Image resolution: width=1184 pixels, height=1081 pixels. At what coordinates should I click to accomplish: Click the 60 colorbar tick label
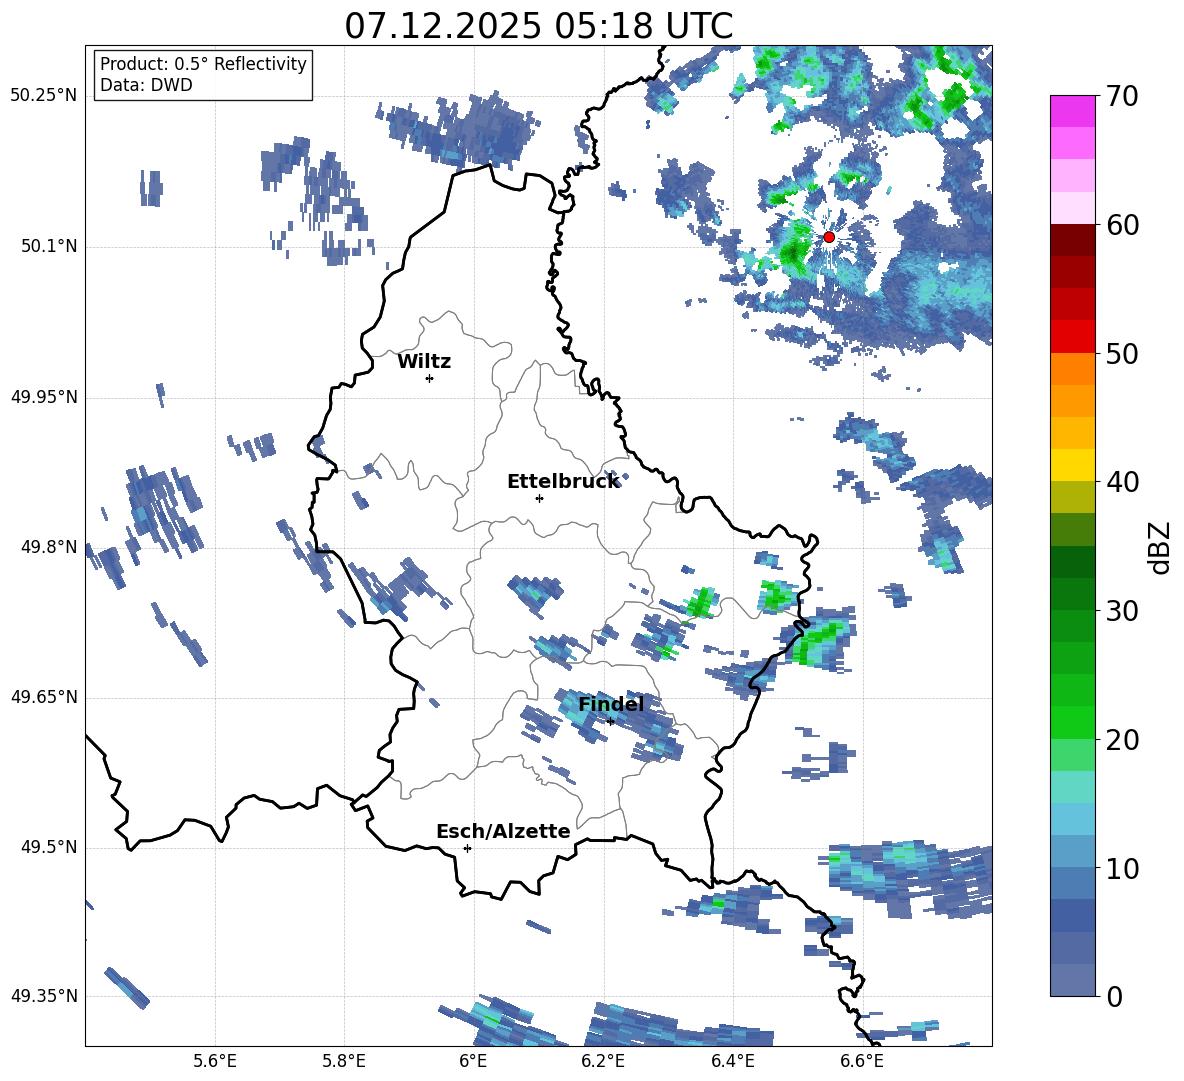pyautogui.click(x=1122, y=225)
